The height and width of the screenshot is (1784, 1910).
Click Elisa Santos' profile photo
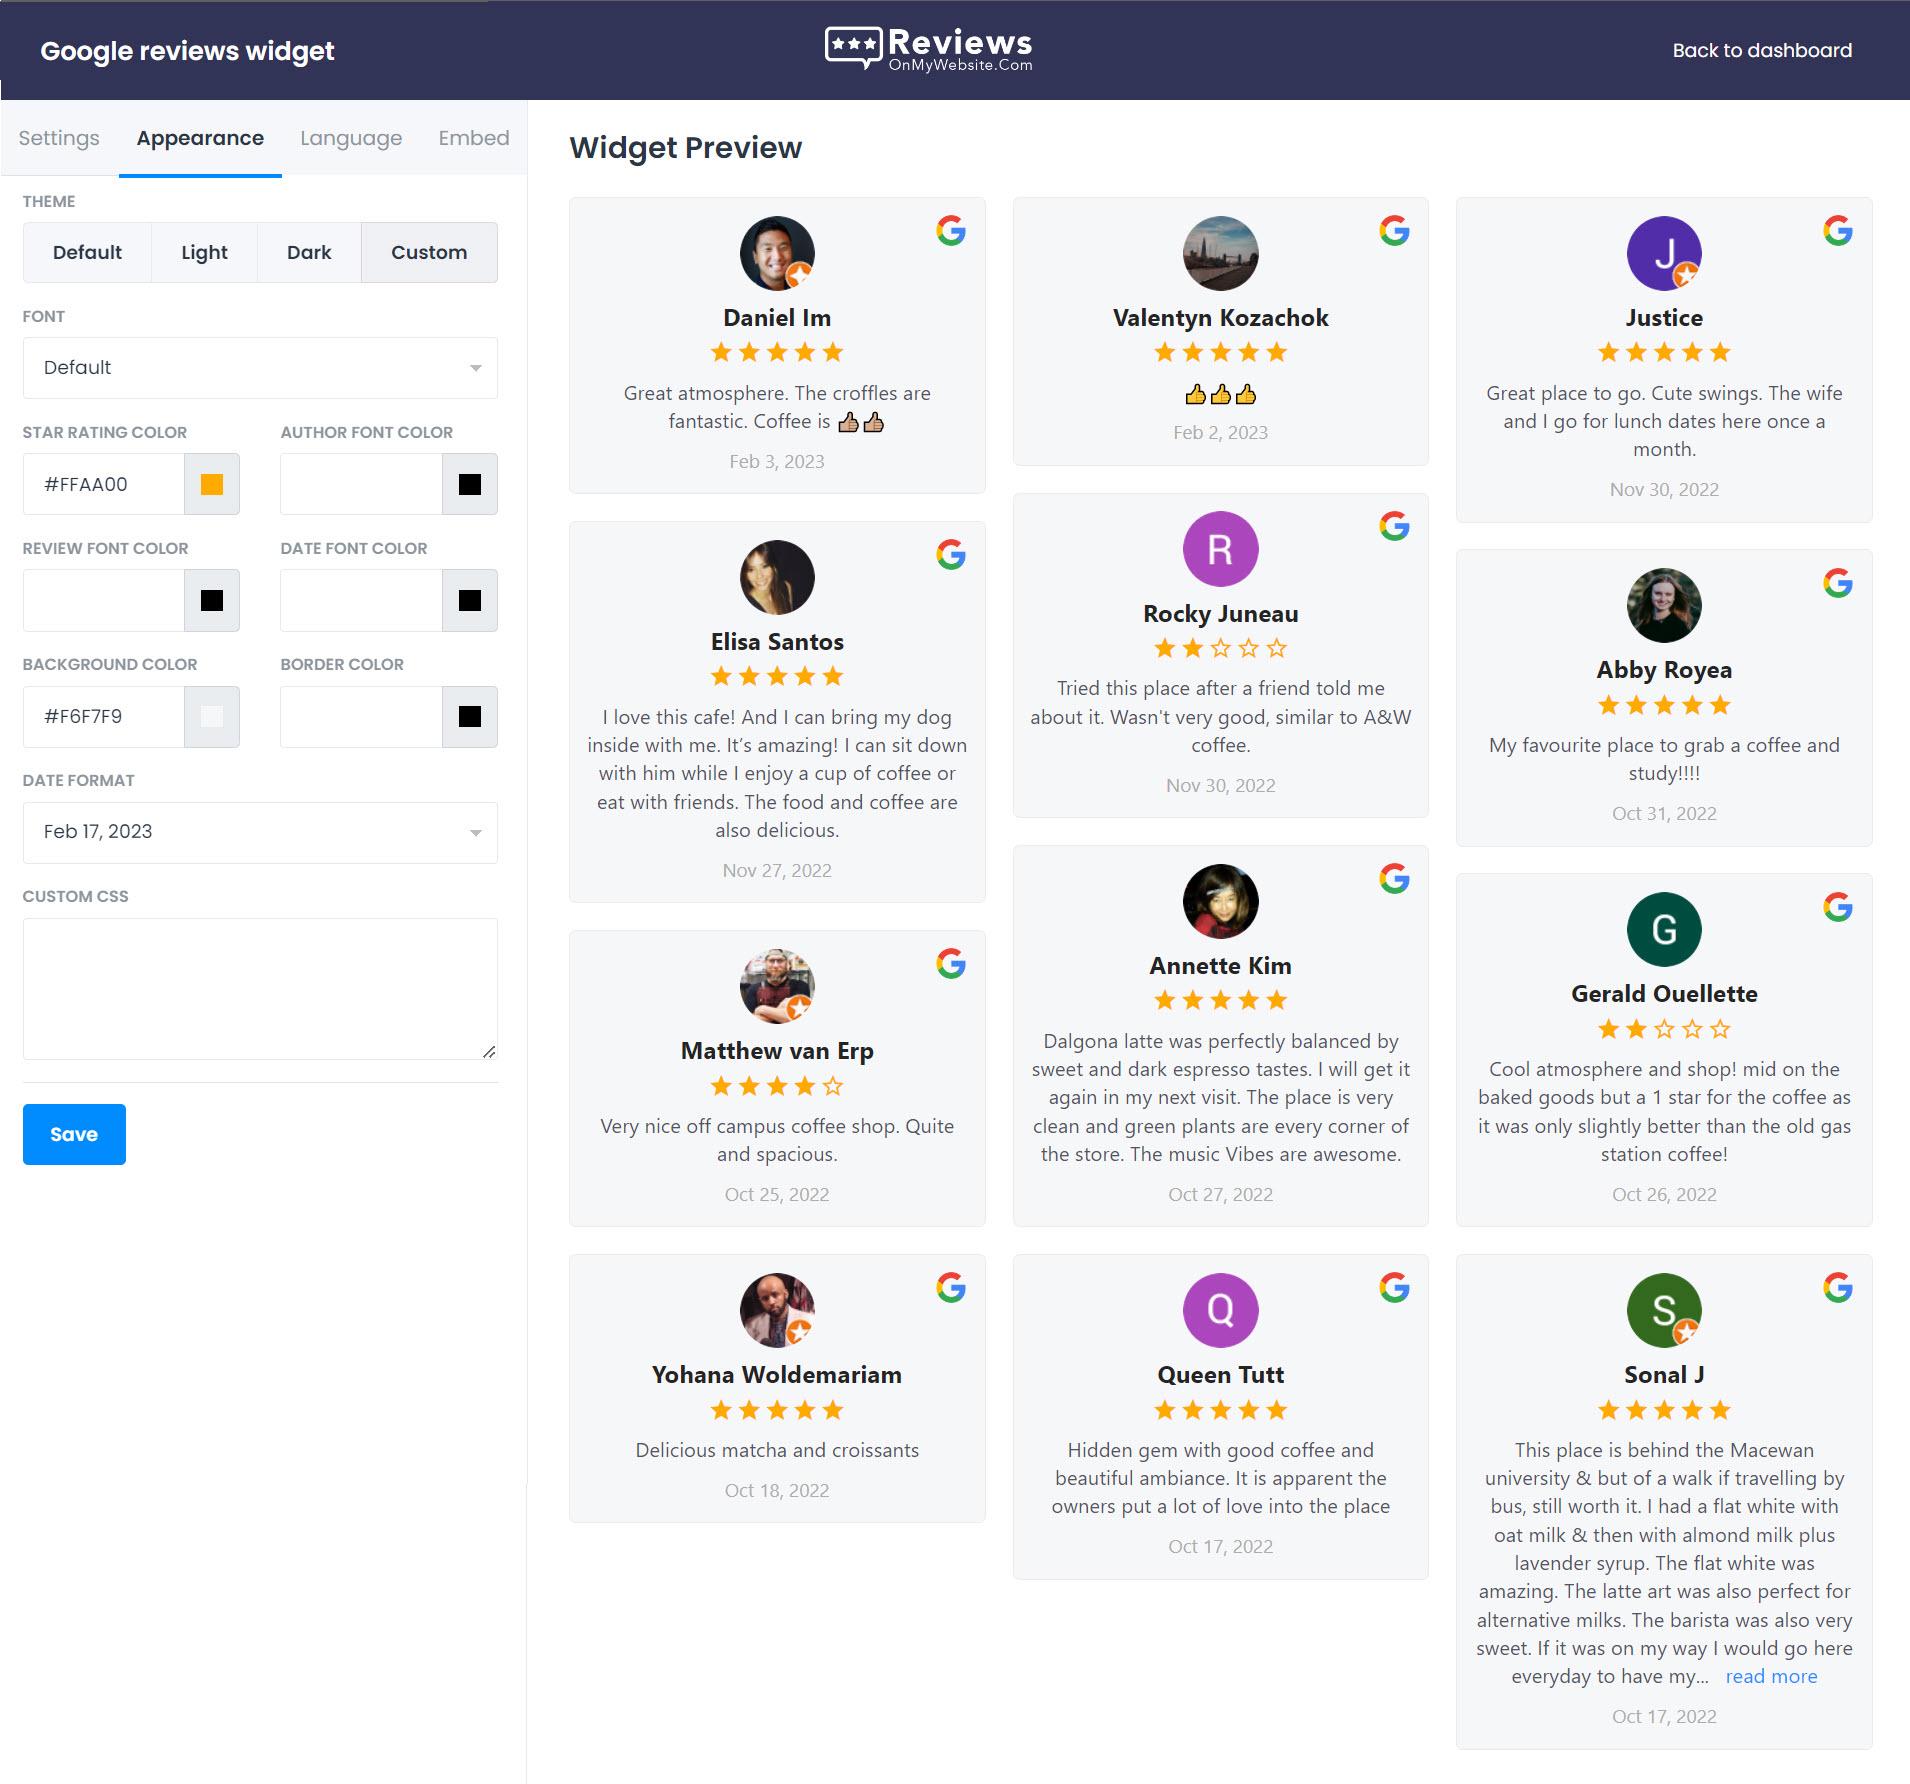[x=777, y=577]
